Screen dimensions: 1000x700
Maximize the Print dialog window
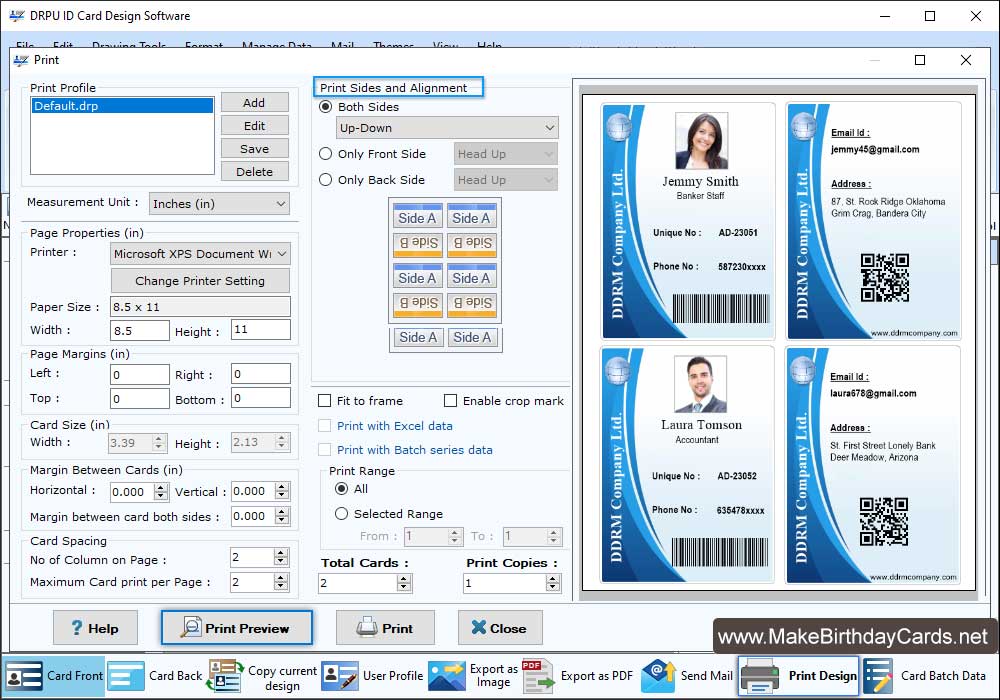tap(920, 60)
